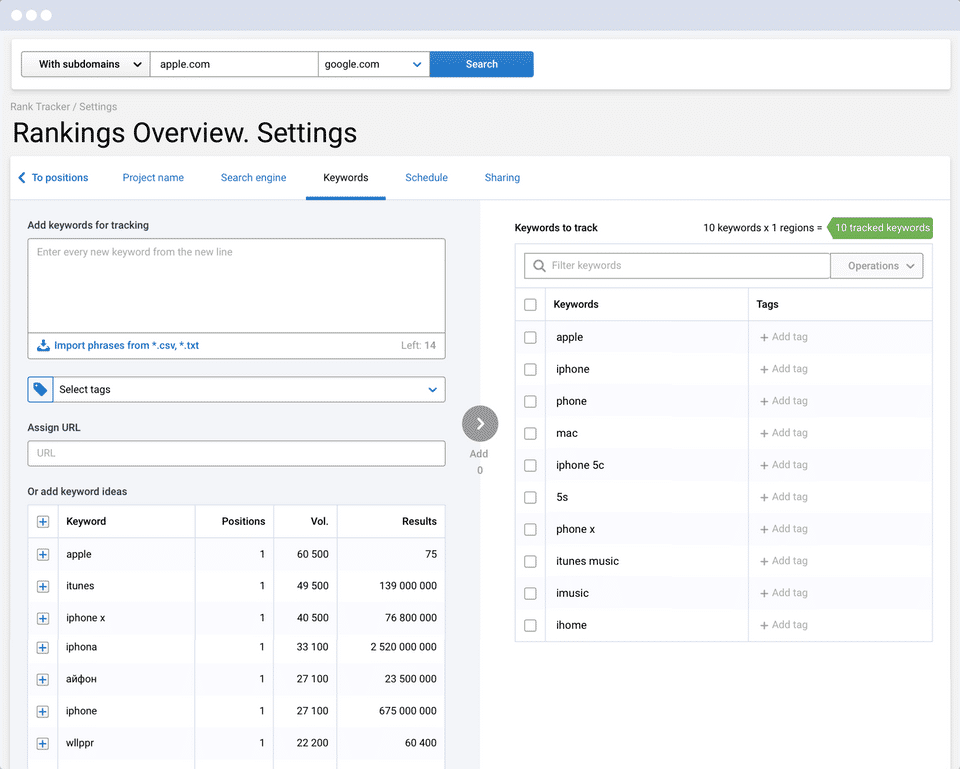The height and width of the screenshot is (769, 960).
Task: Switch to the Schedule tab
Action: 426,178
